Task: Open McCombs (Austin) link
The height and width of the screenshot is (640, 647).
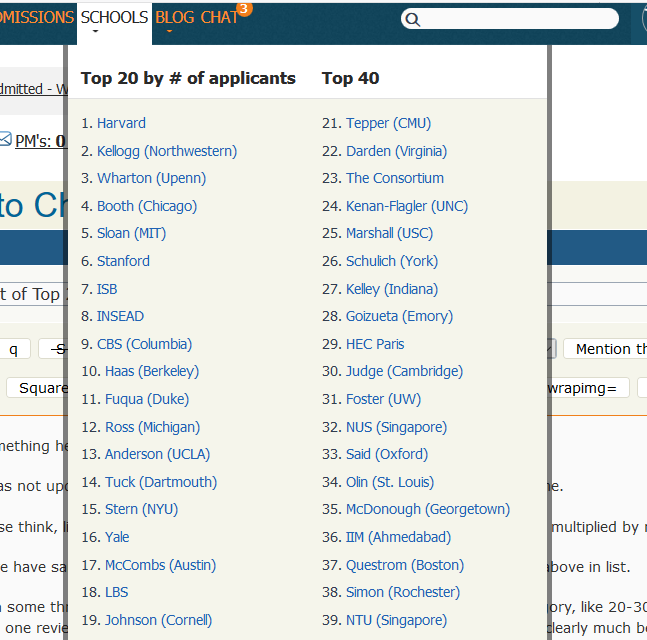Action: point(161,565)
